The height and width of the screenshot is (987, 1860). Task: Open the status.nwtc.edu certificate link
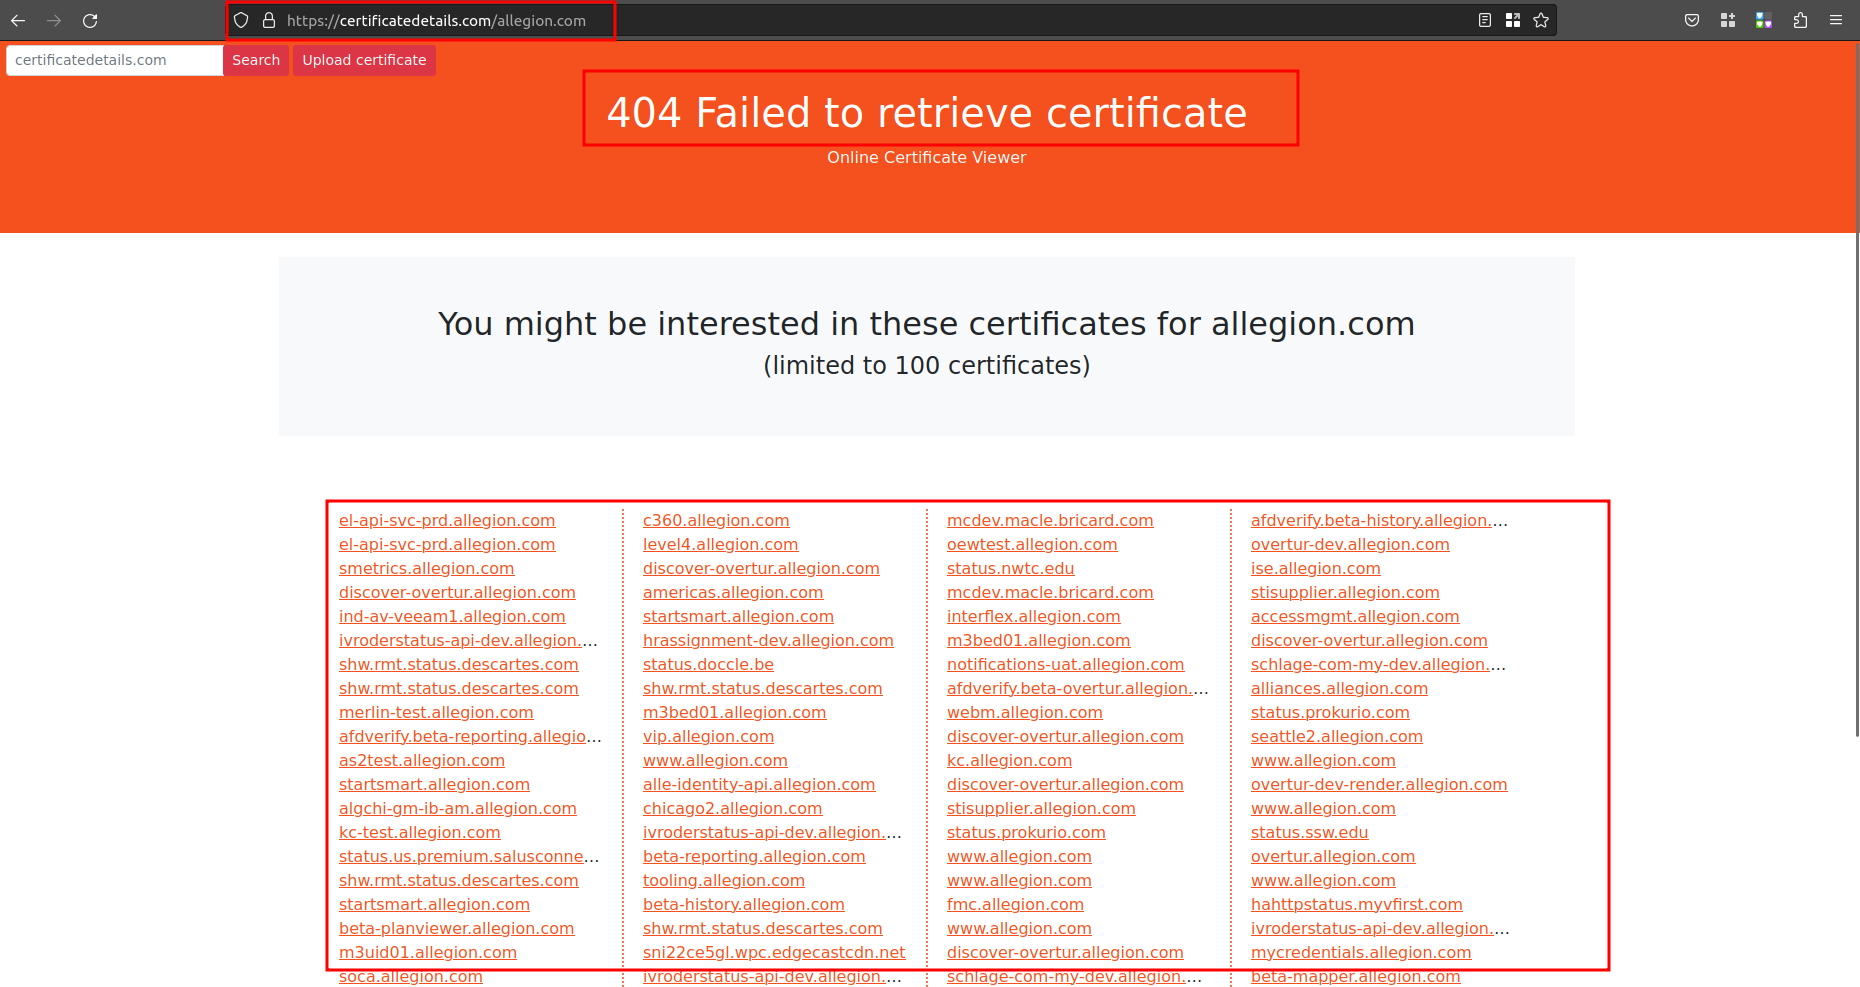(x=1010, y=568)
